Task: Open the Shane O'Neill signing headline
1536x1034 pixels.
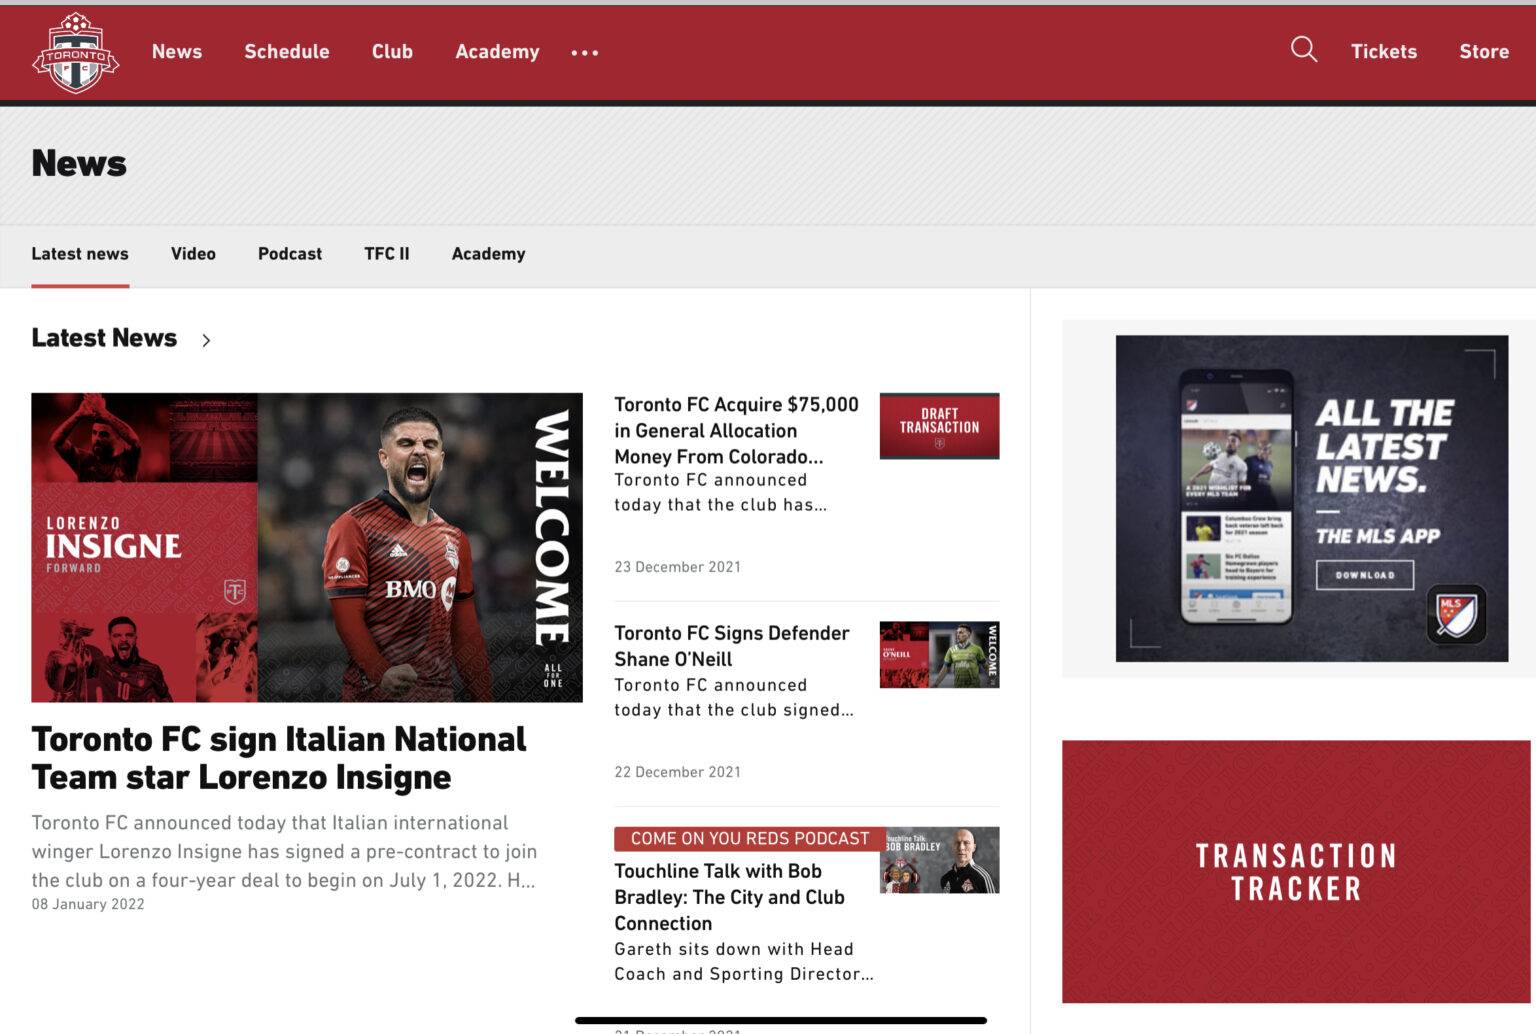Action: (x=732, y=646)
